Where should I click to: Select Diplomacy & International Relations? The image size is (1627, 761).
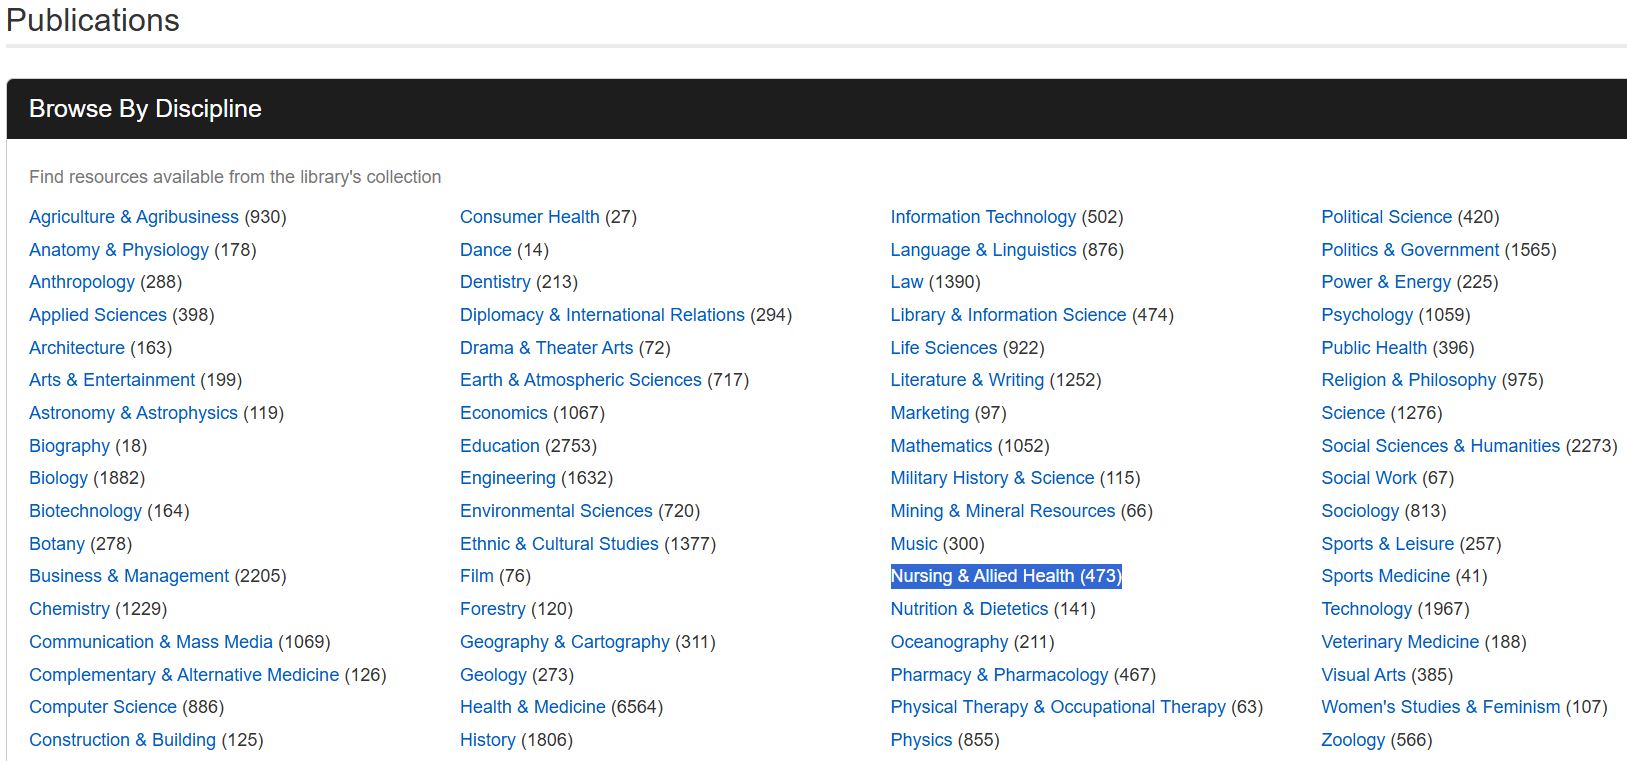point(601,315)
